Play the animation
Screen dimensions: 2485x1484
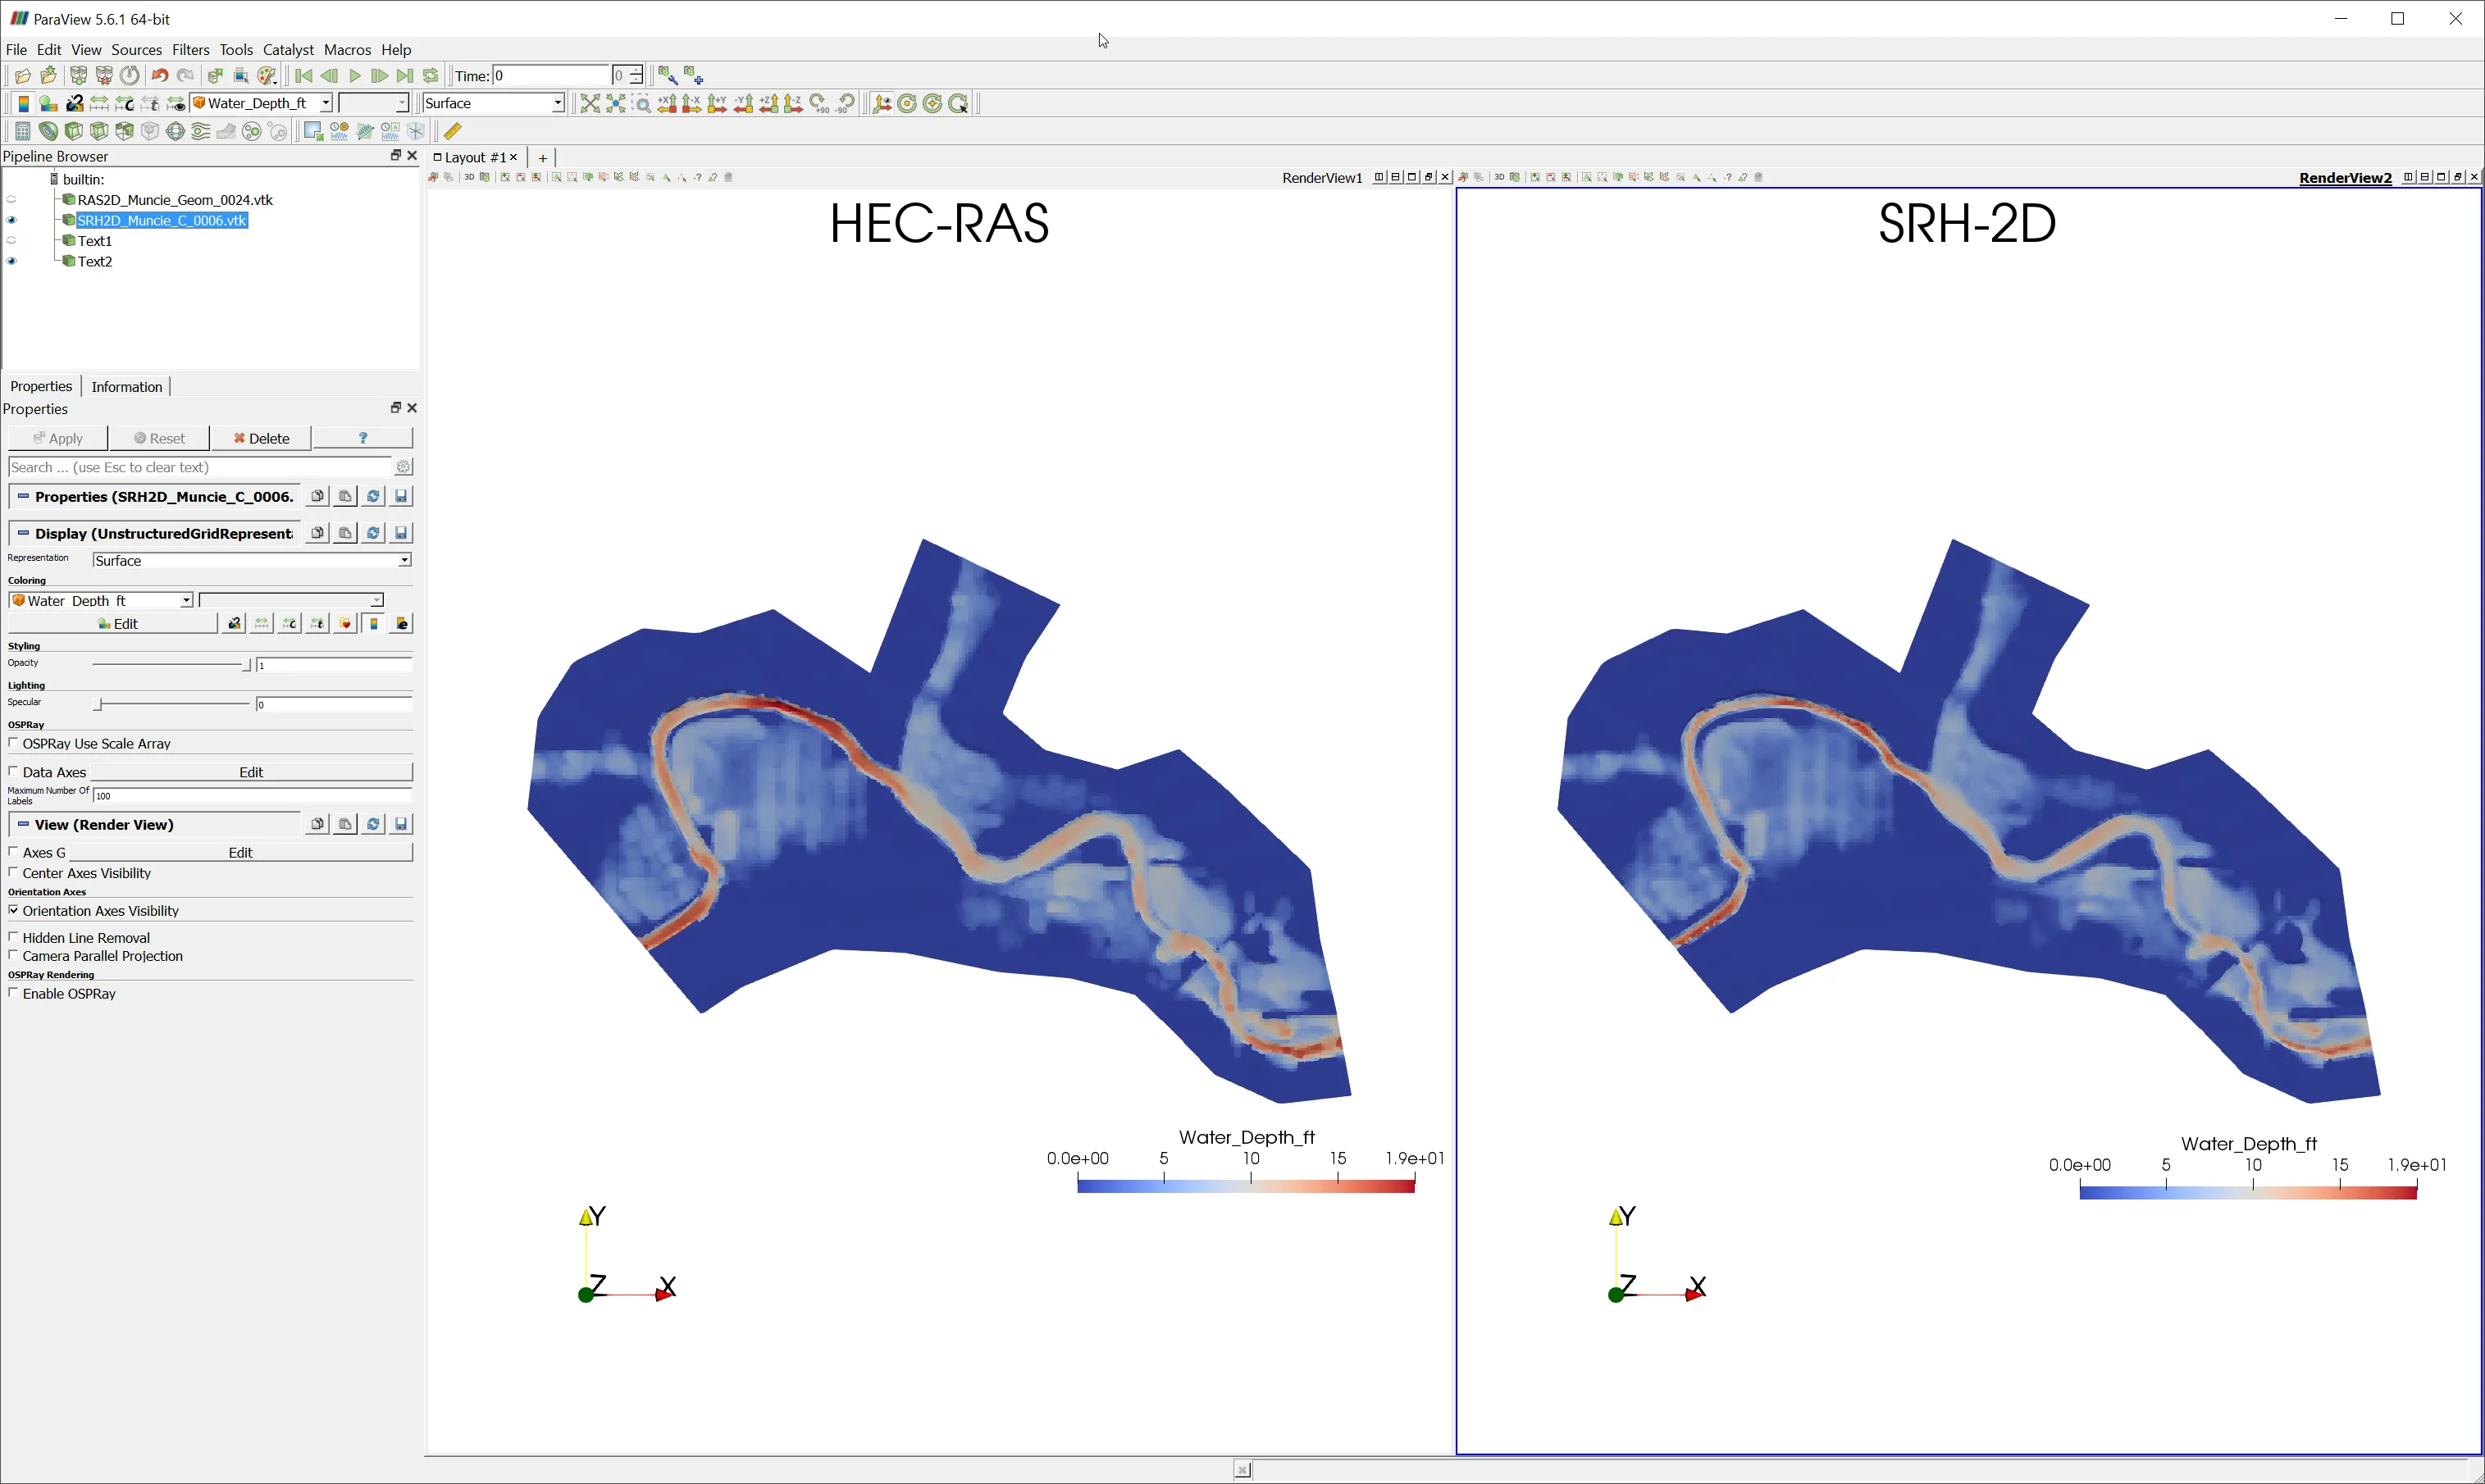point(355,76)
